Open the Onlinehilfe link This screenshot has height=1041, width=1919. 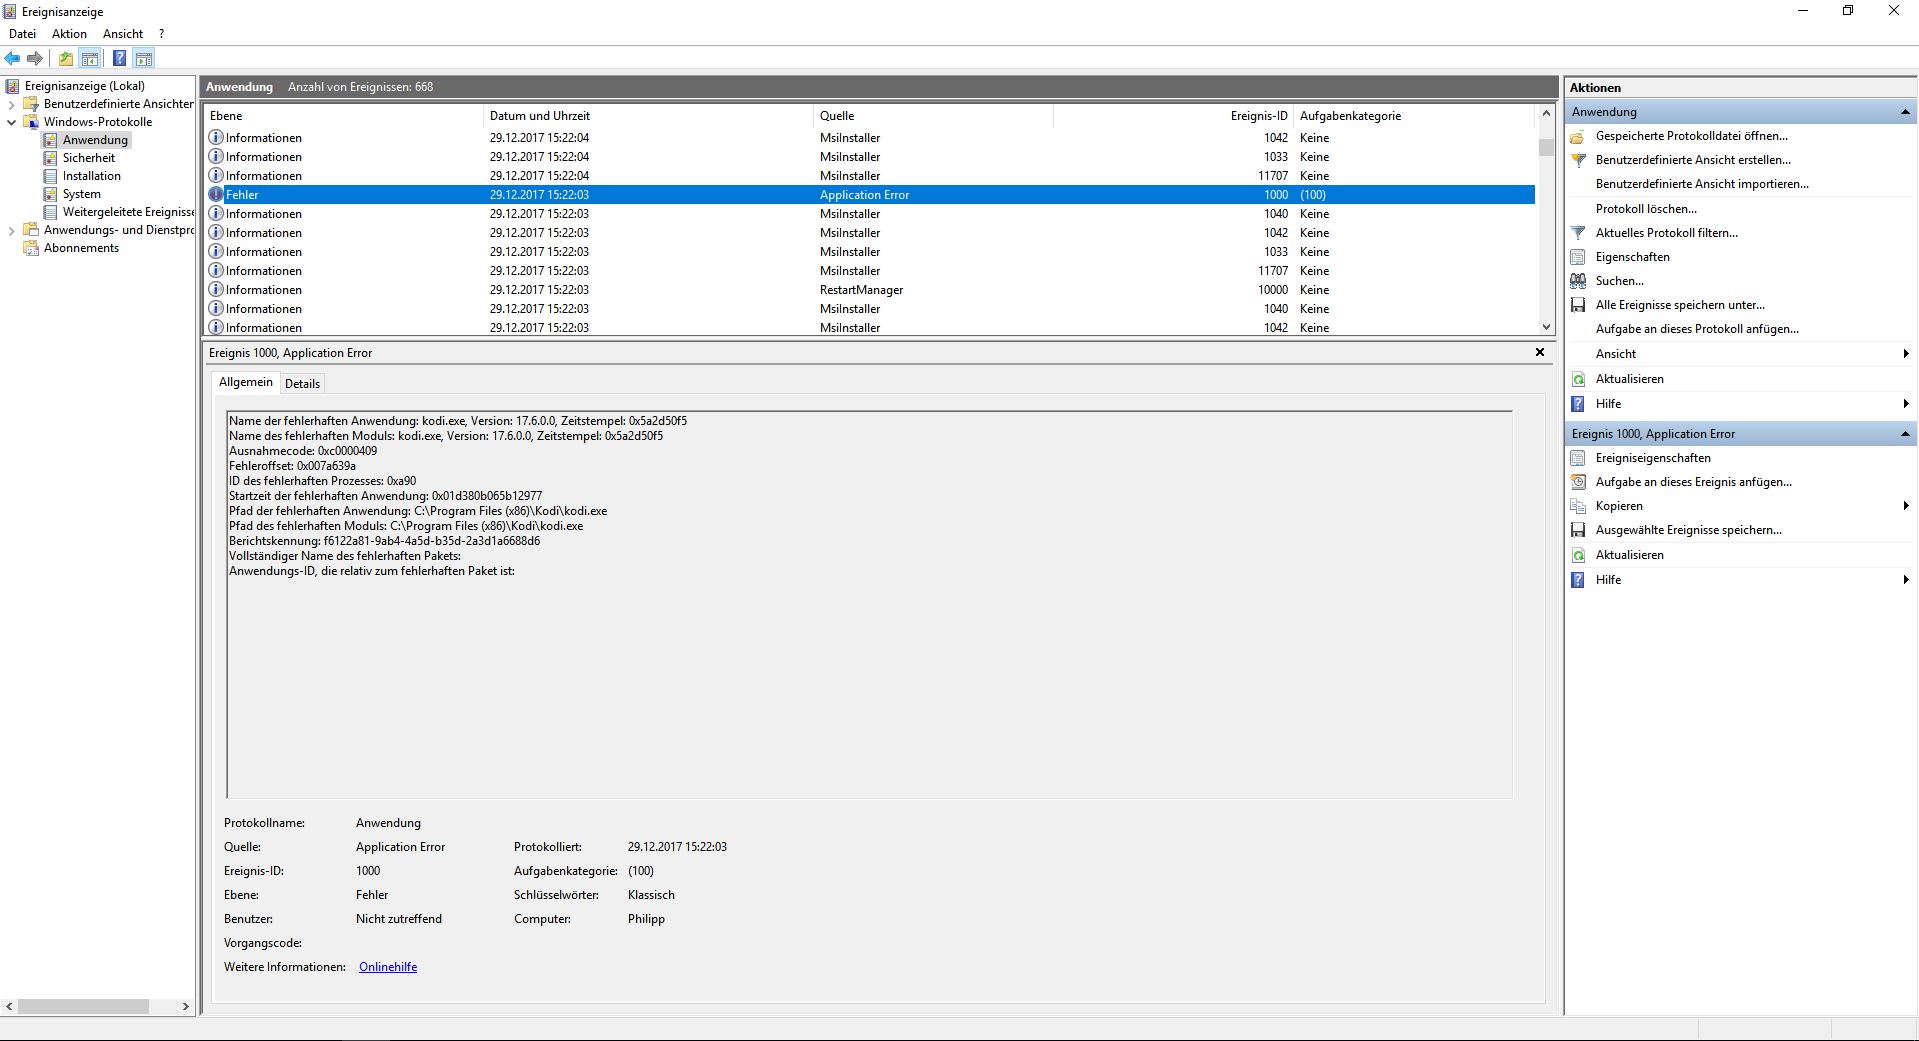click(x=388, y=967)
